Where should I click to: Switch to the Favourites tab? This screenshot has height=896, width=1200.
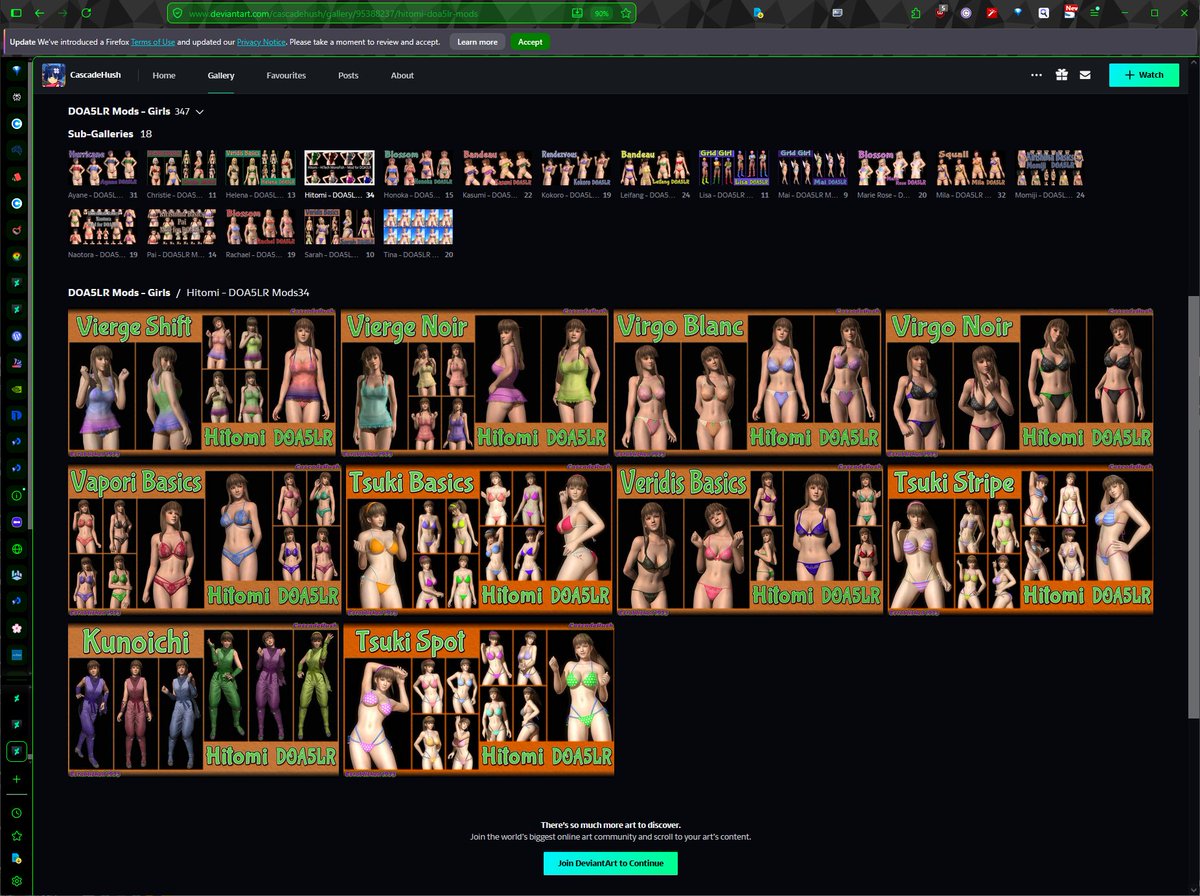(286, 75)
